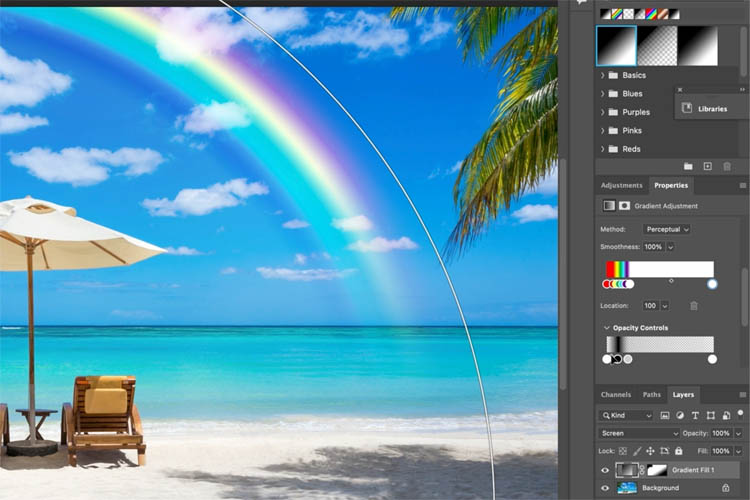Expand the Purples gradient folder

[603, 112]
